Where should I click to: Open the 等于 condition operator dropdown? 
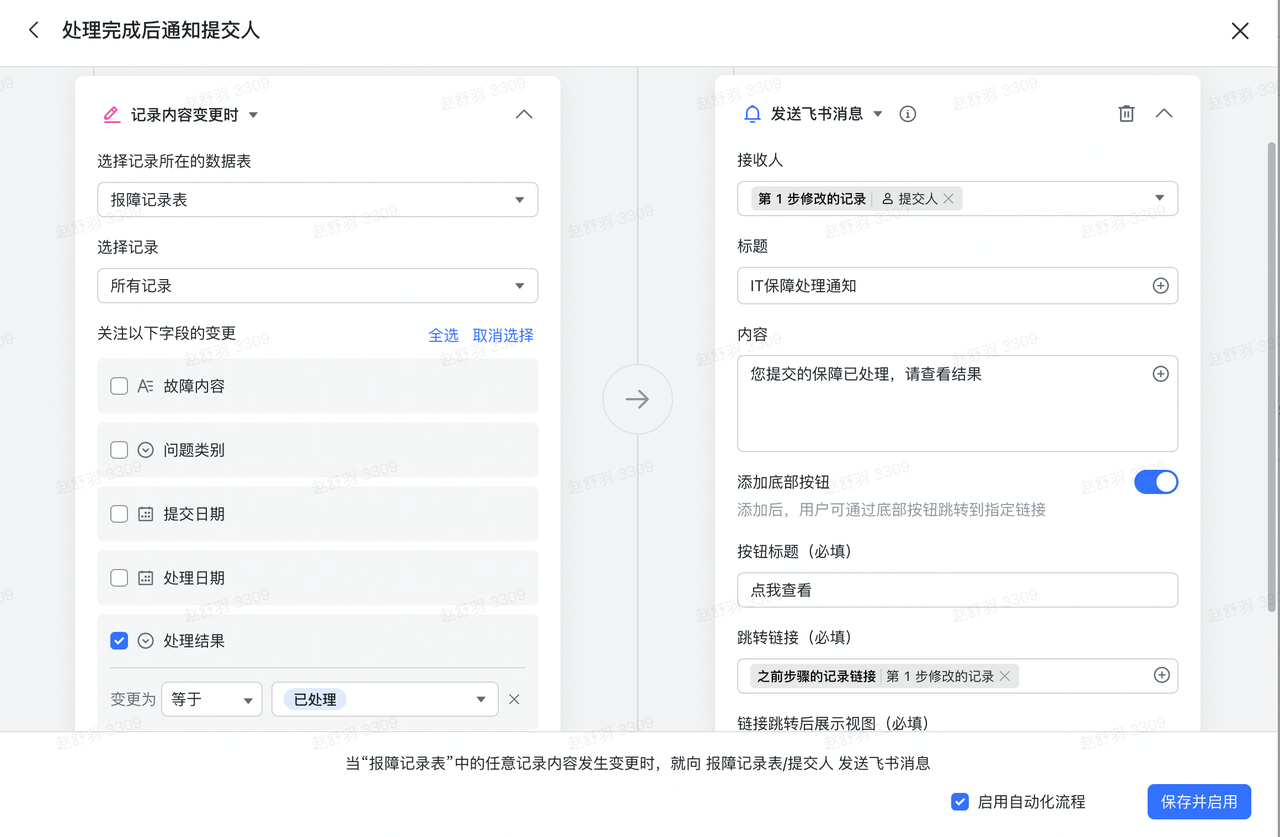pos(211,700)
